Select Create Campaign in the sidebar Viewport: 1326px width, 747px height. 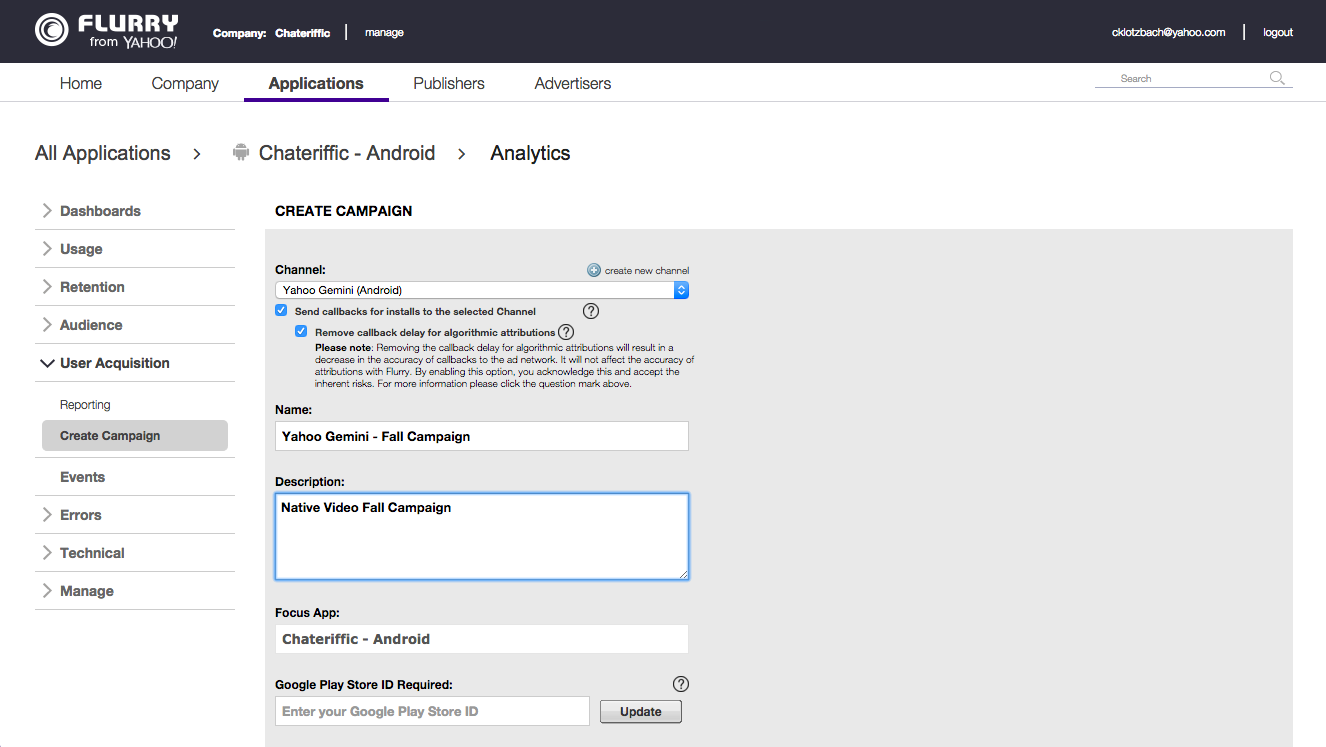[135, 435]
